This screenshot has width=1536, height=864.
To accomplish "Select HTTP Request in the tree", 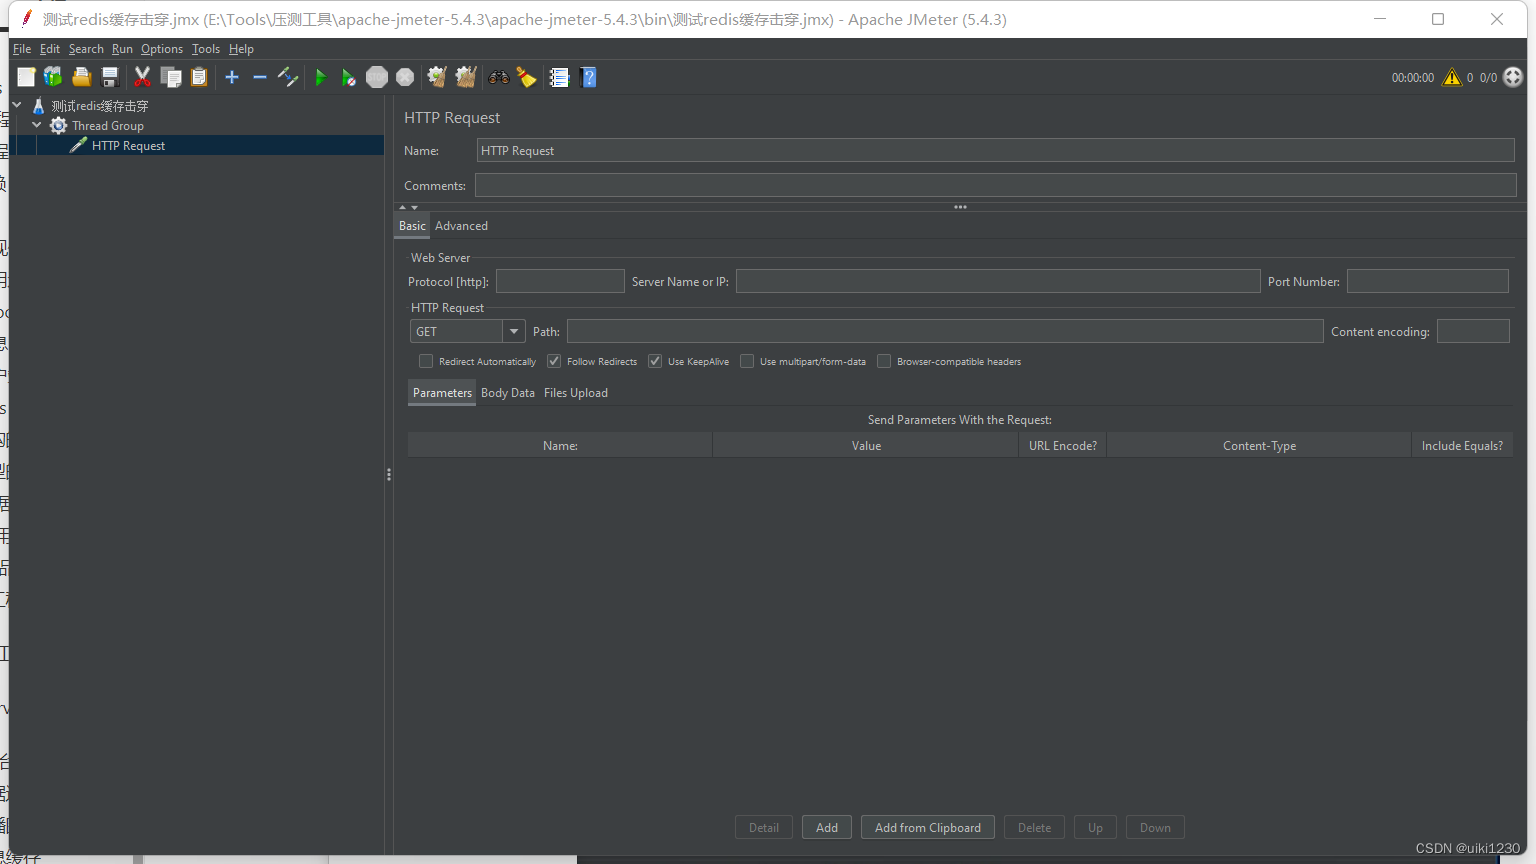I will coord(128,146).
